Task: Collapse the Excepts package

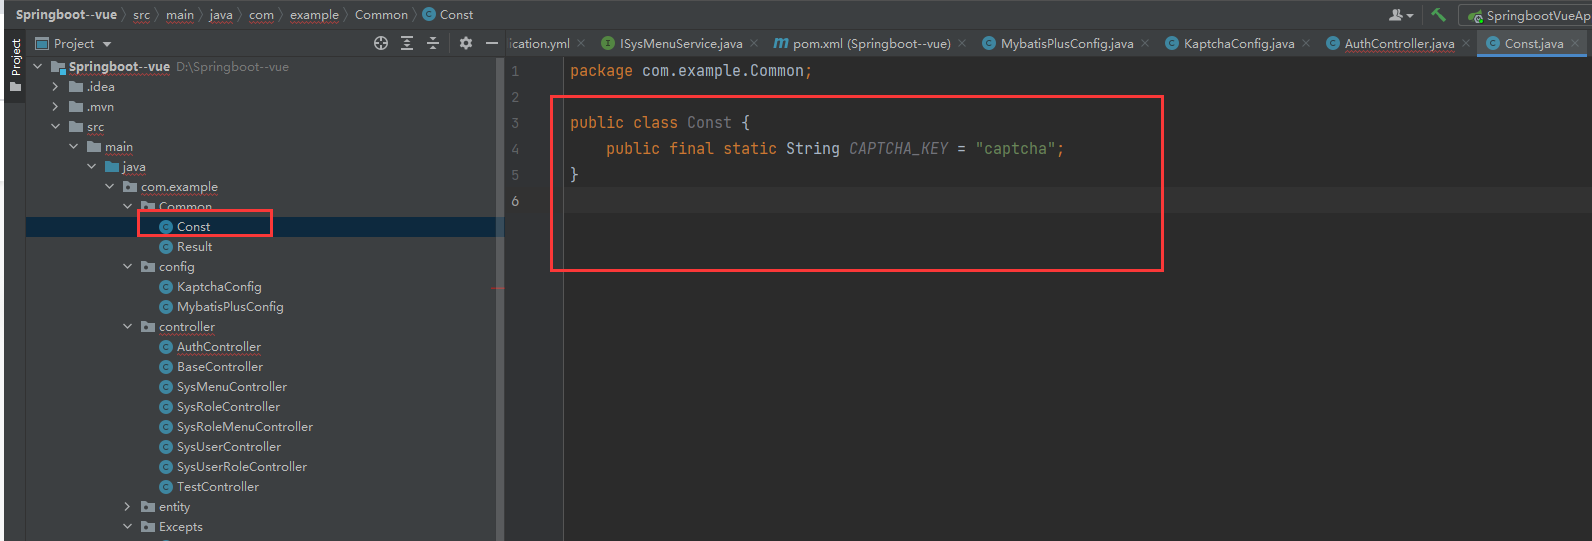Action: 128,527
